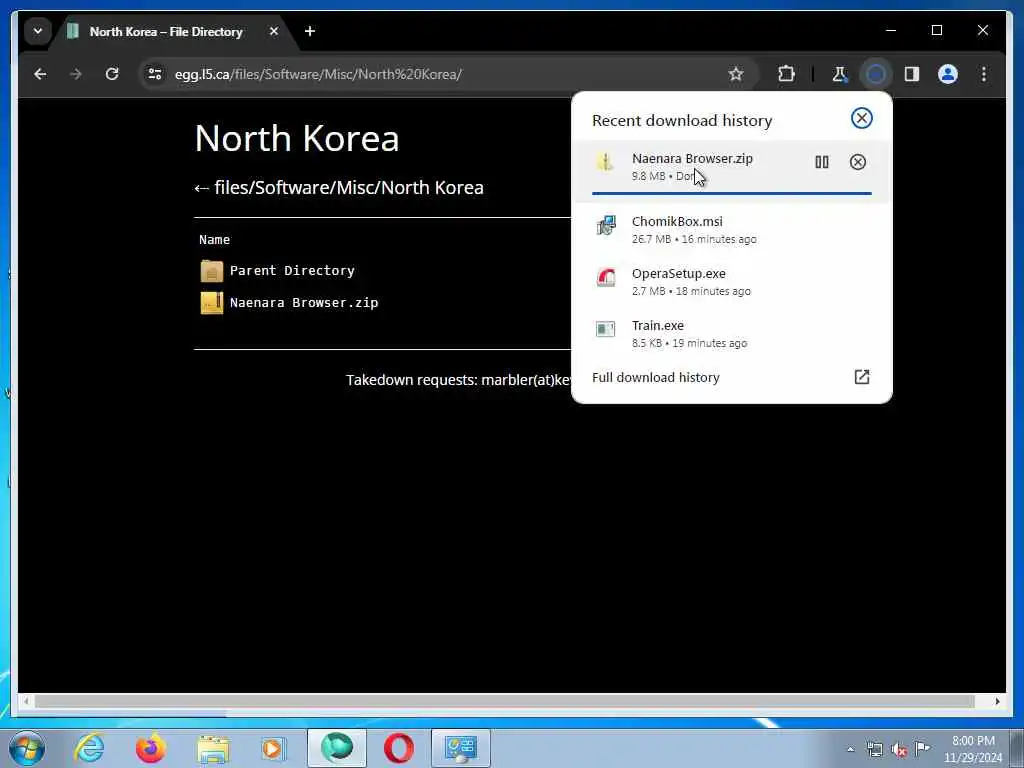Viewport: 1024px width, 768px height.
Task: Click the Downloads progress icon in the toolbar
Action: [x=876, y=74]
